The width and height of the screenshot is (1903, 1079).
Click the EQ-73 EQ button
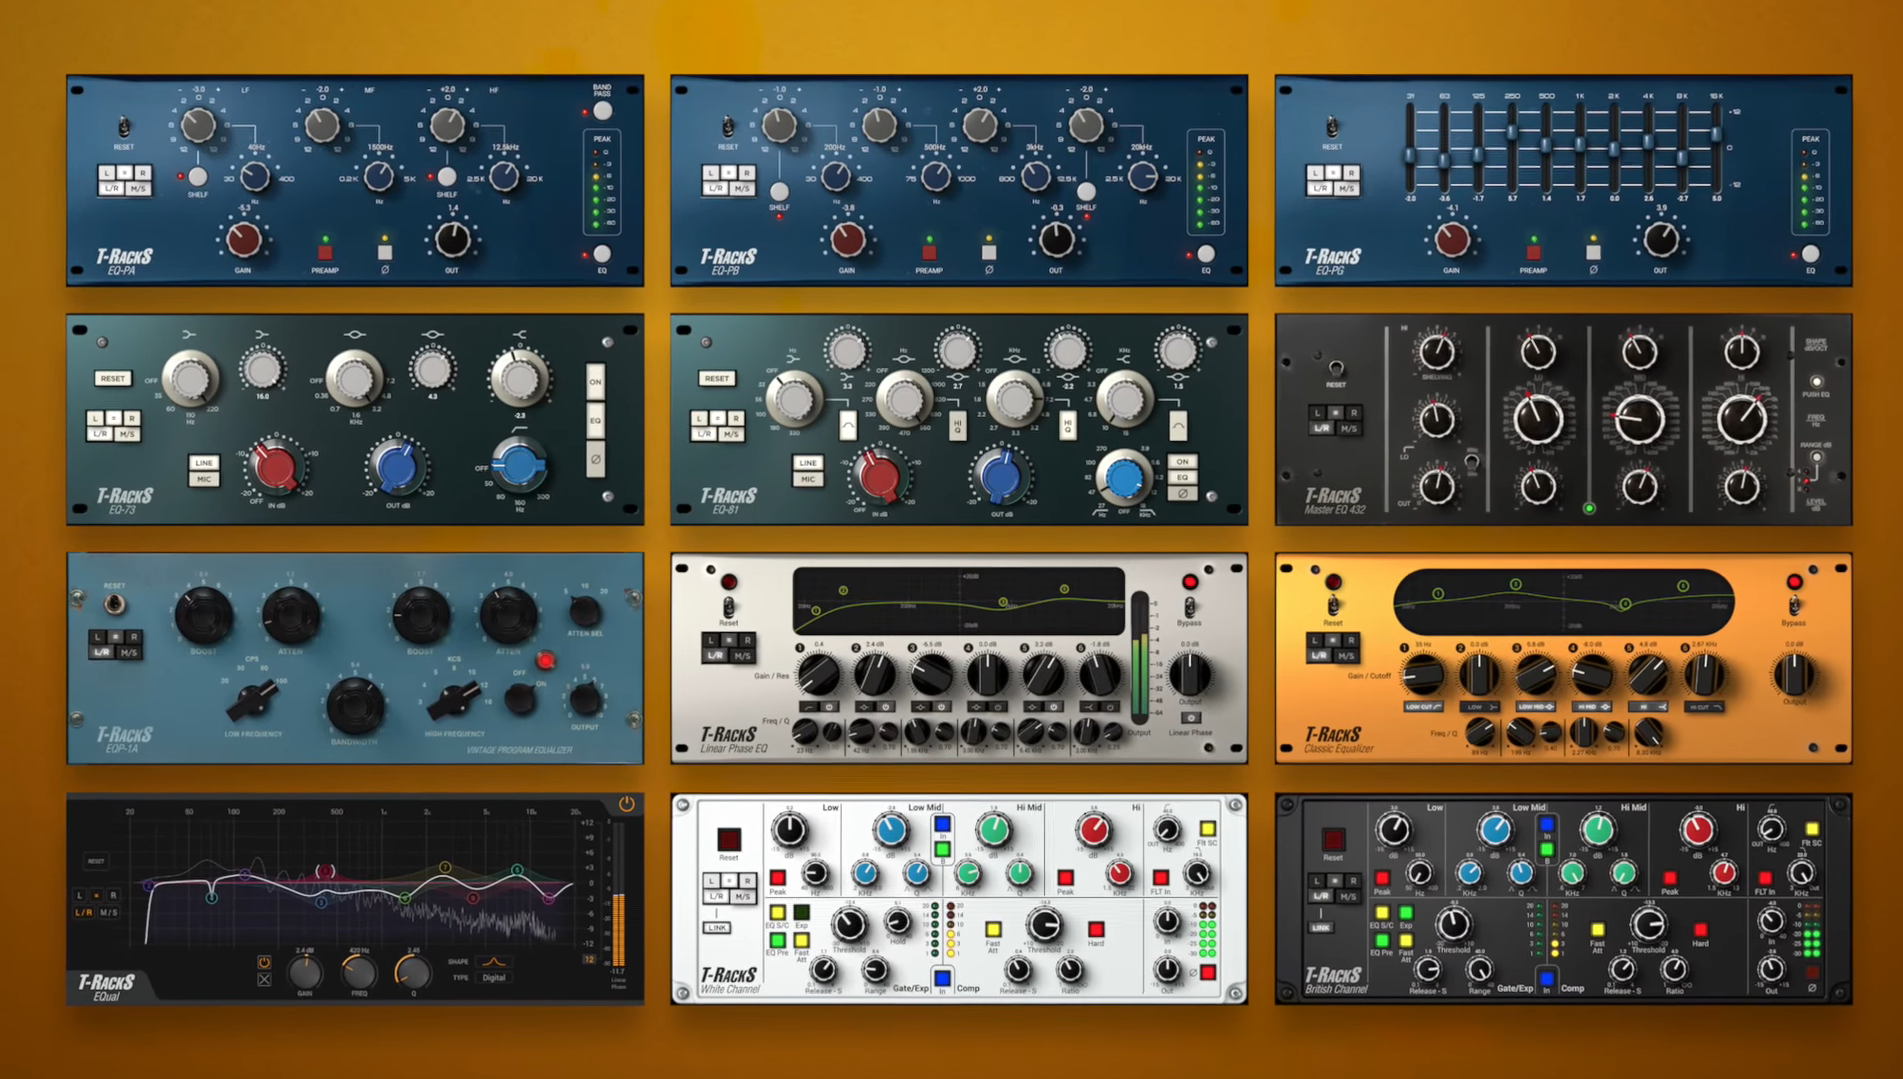click(595, 421)
